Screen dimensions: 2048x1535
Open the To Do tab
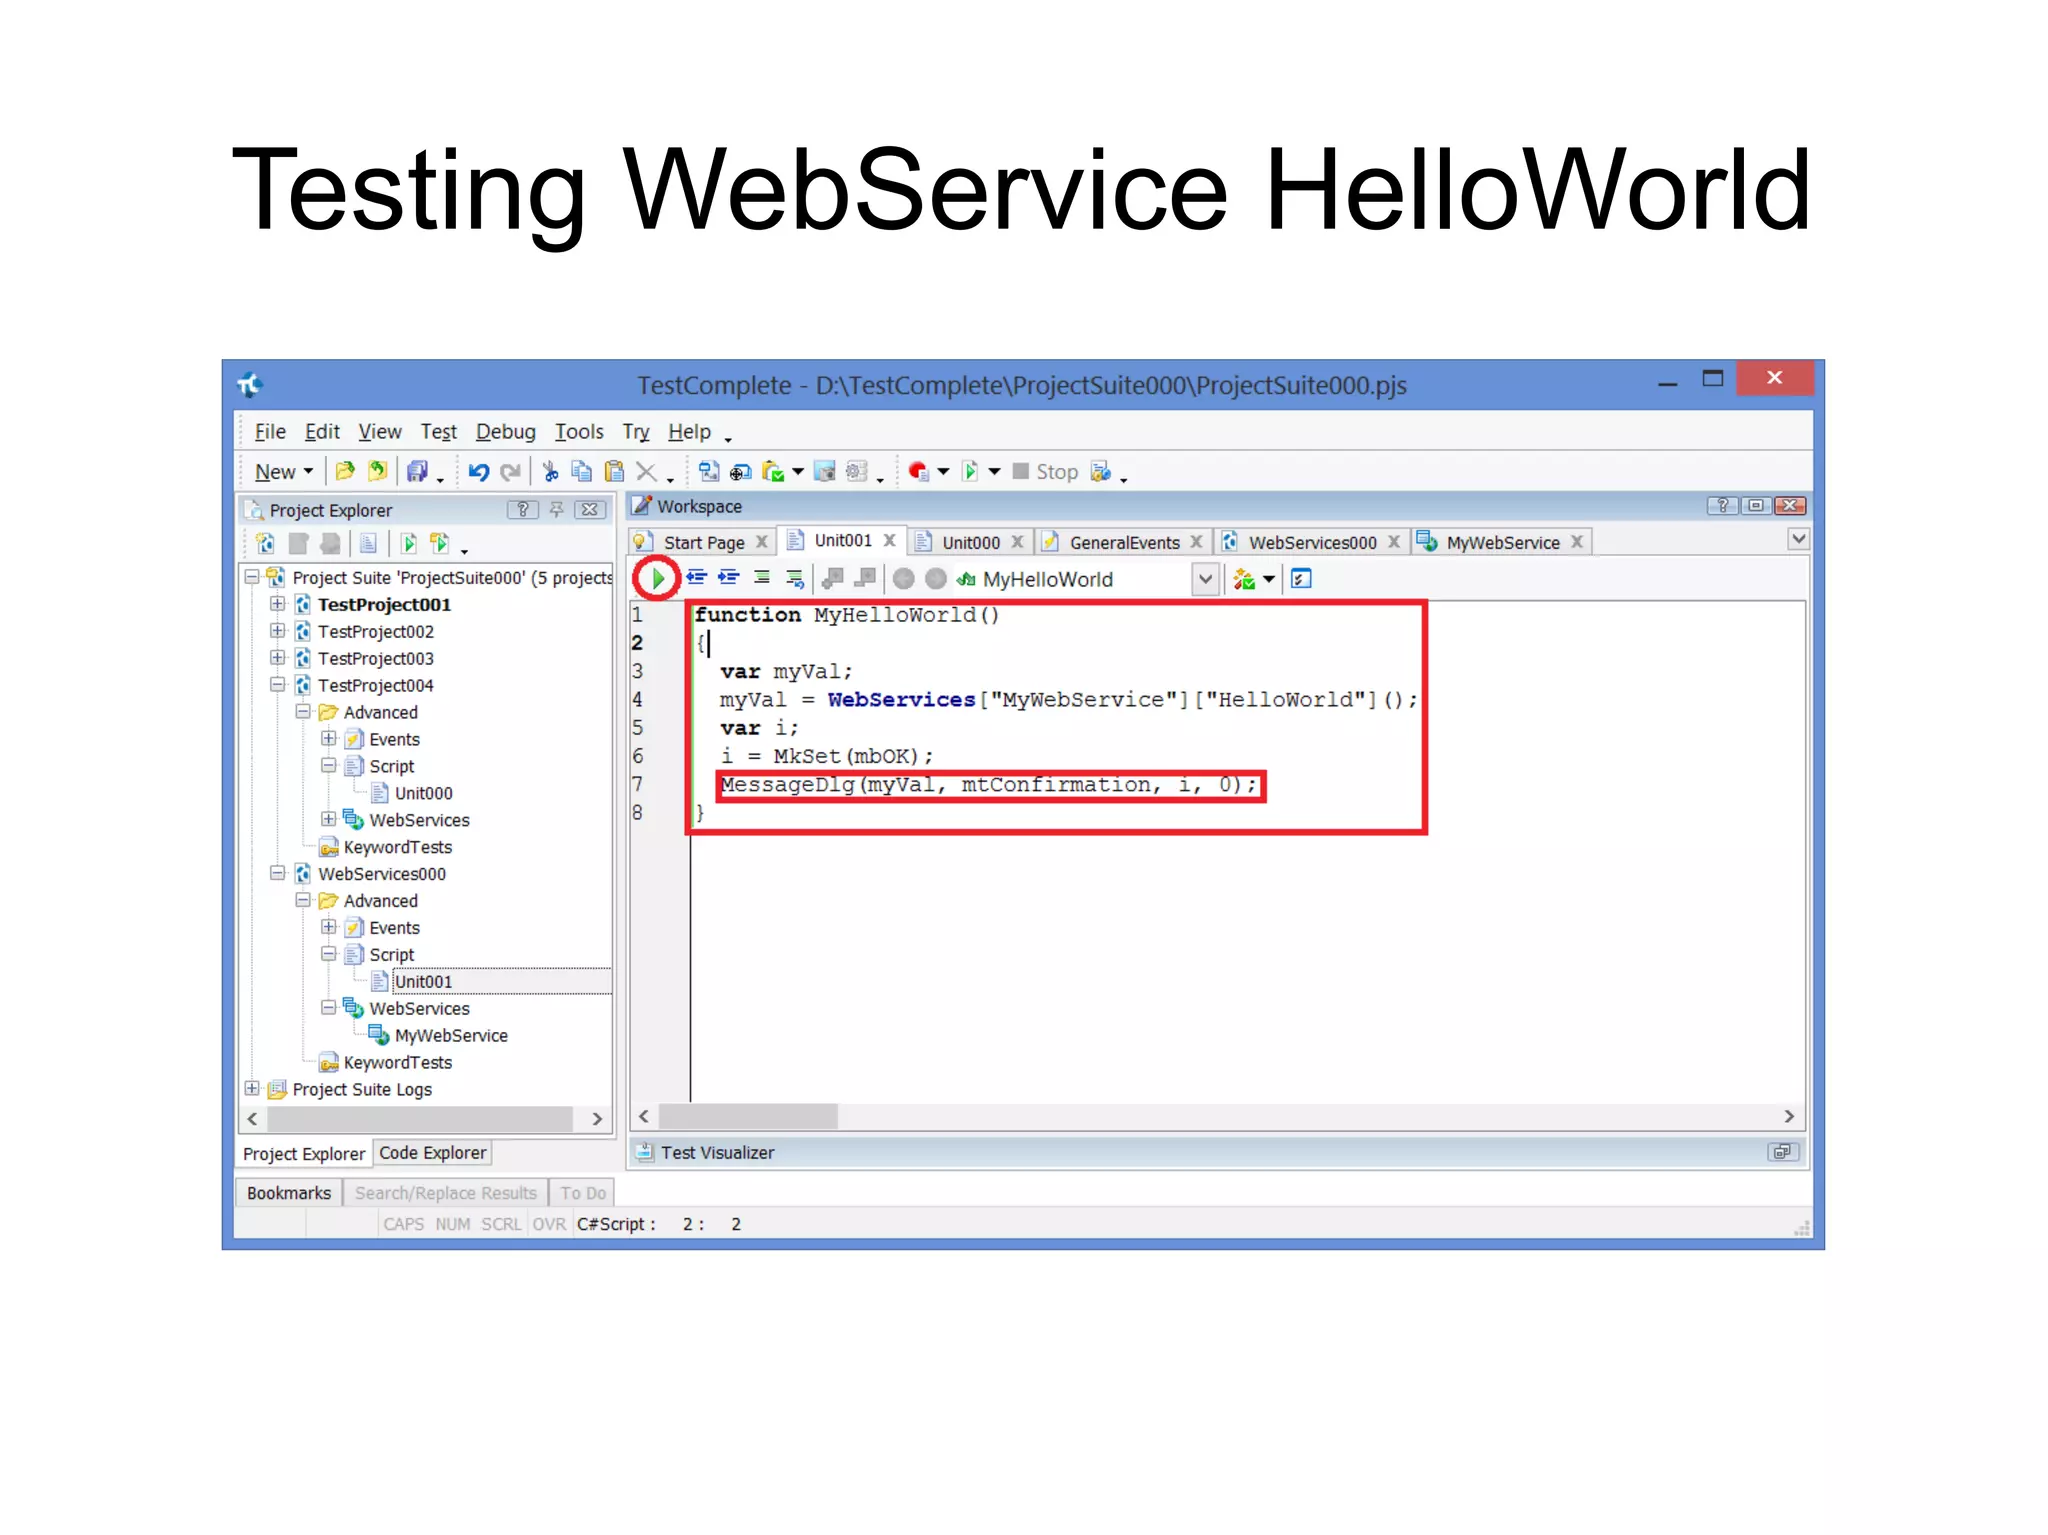583,1193
